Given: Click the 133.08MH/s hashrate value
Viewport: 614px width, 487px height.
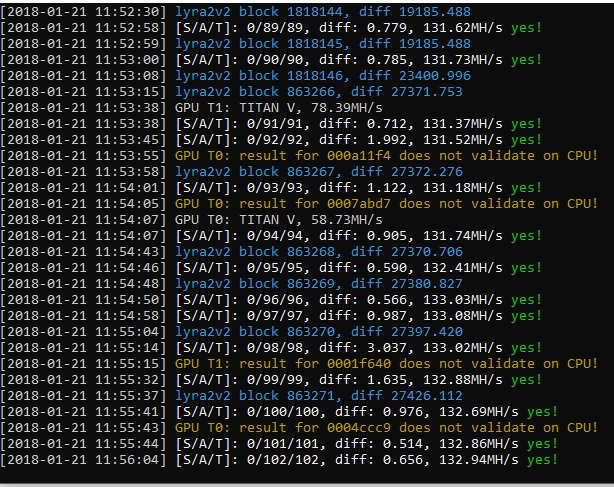Looking at the screenshot, I should (x=462, y=316).
